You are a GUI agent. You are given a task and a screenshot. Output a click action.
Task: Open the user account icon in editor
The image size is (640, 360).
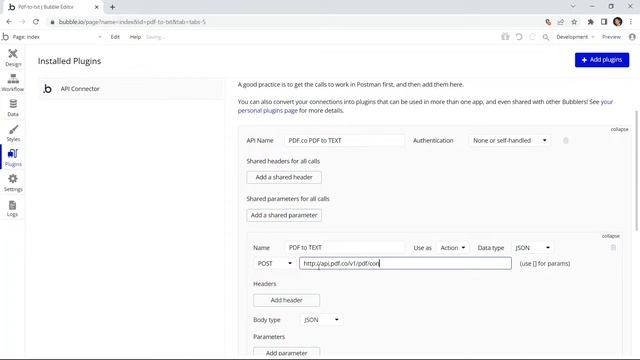point(632,37)
